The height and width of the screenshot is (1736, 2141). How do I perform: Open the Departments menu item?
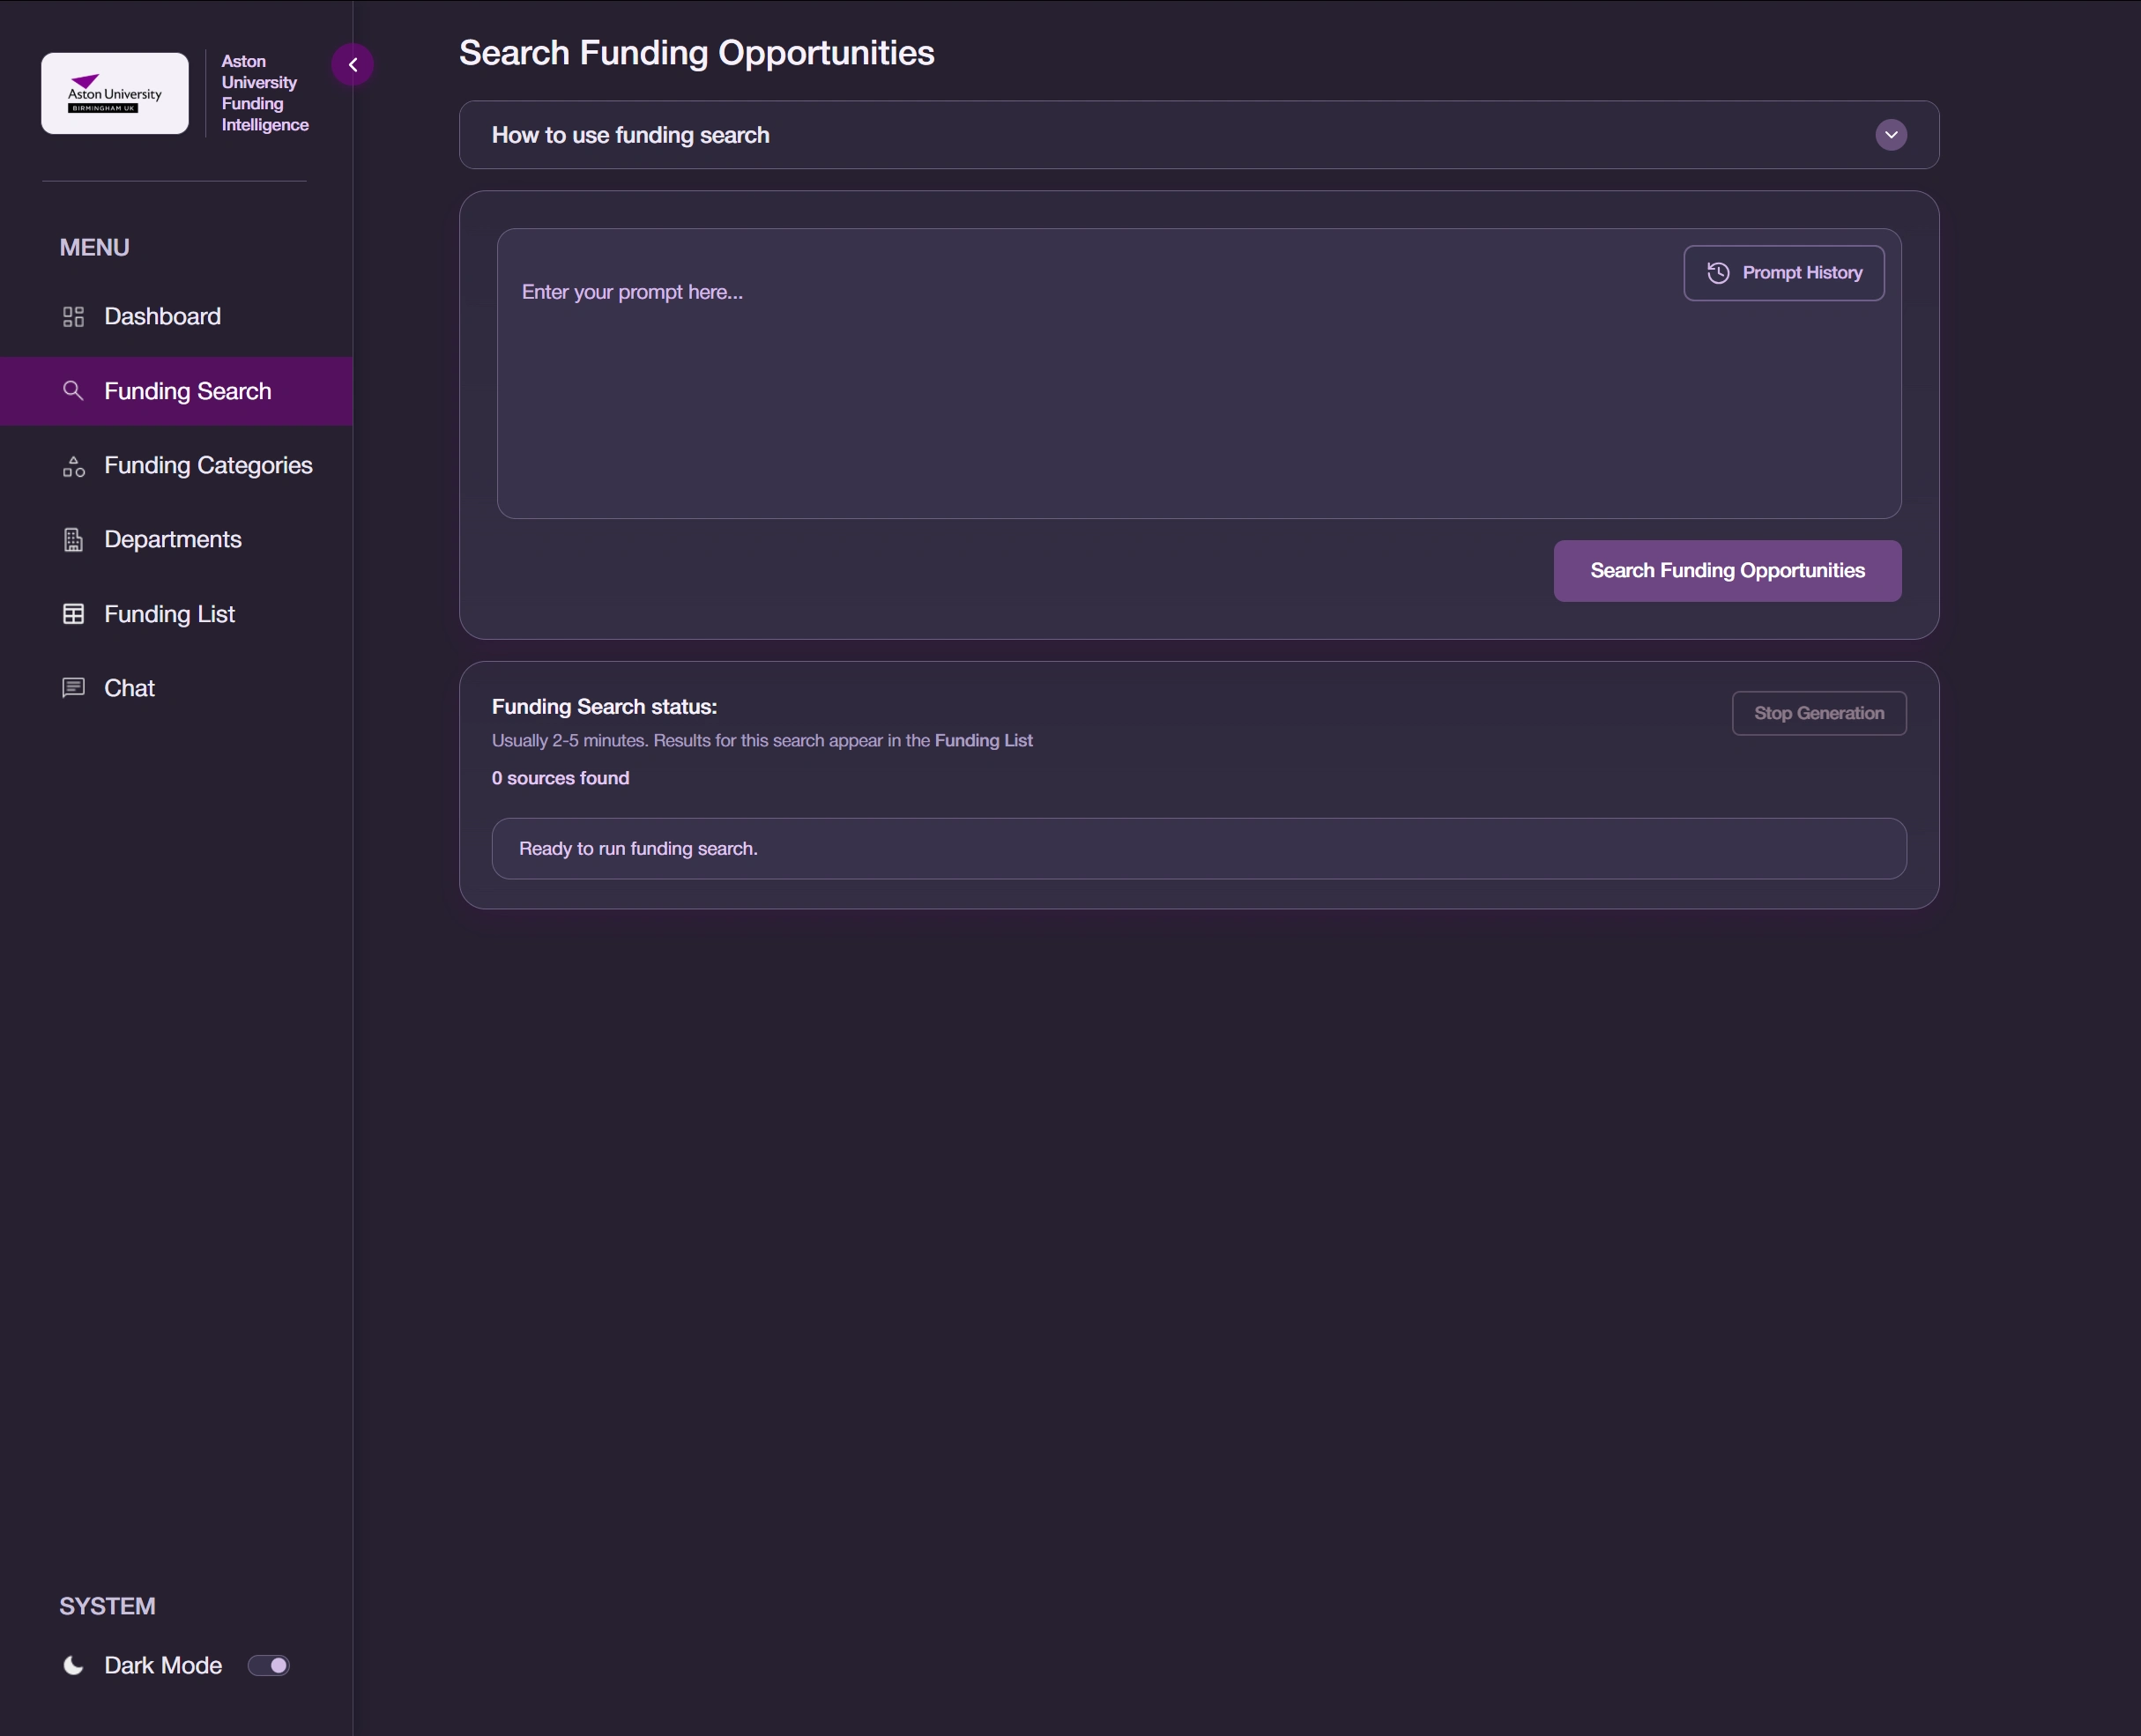point(173,540)
